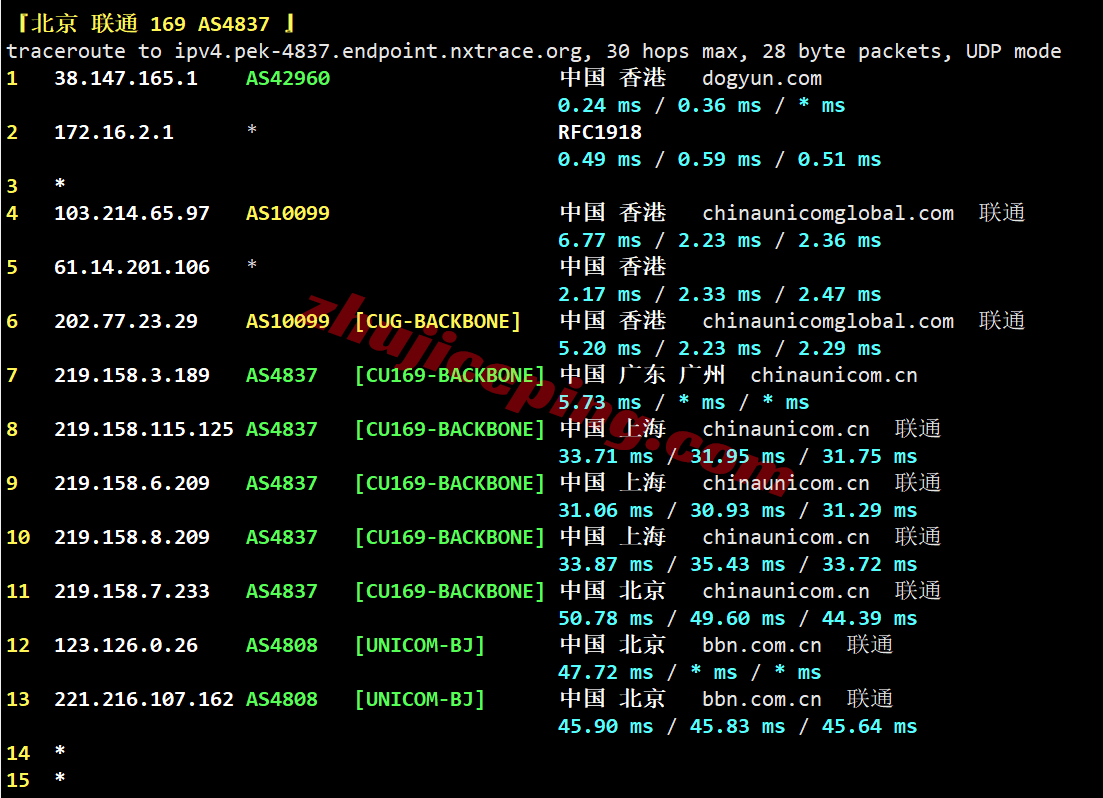Click IP address 103.214.65.97
The height and width of the screenshot is (798, 1103).
point(132,213)
